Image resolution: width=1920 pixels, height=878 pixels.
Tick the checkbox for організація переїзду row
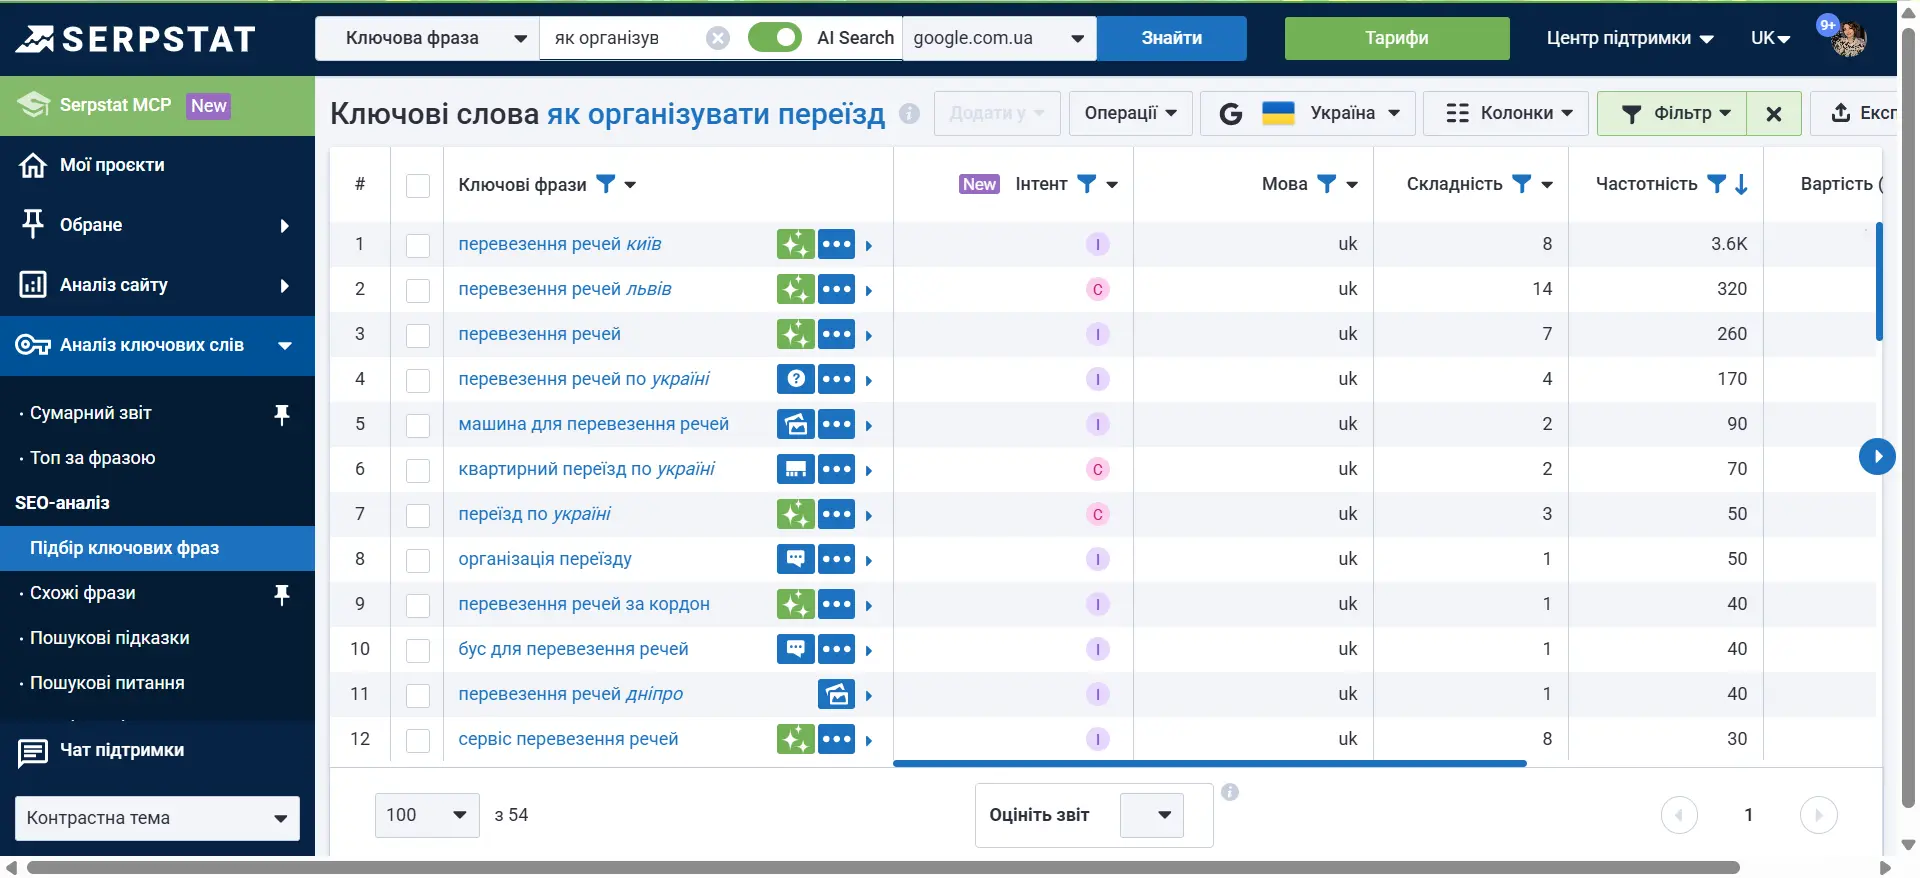tap(418, 560)
